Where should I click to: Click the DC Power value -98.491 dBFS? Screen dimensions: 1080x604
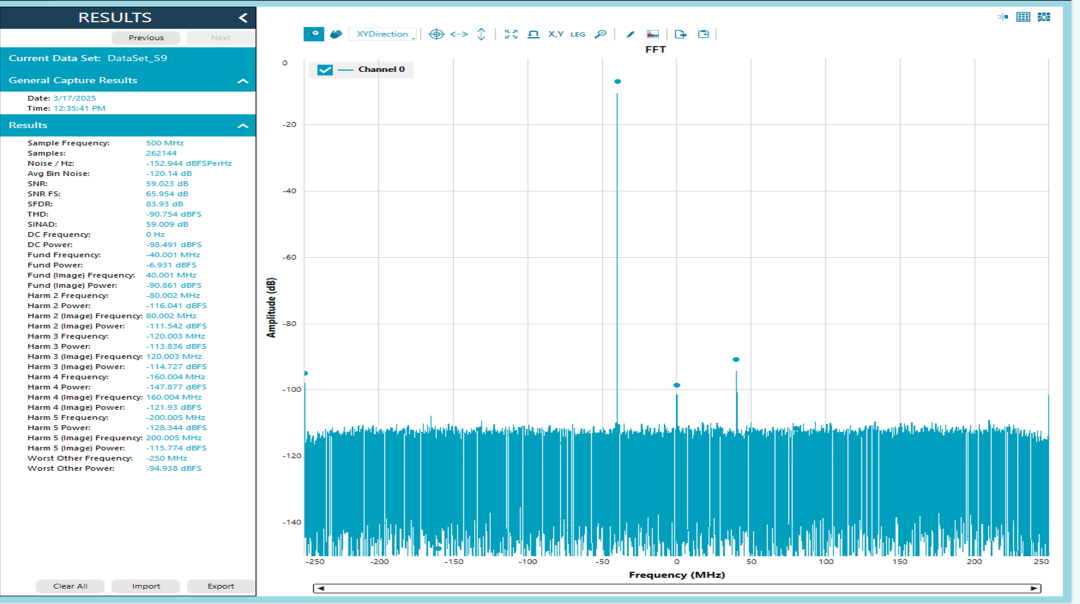pos(174,244)
